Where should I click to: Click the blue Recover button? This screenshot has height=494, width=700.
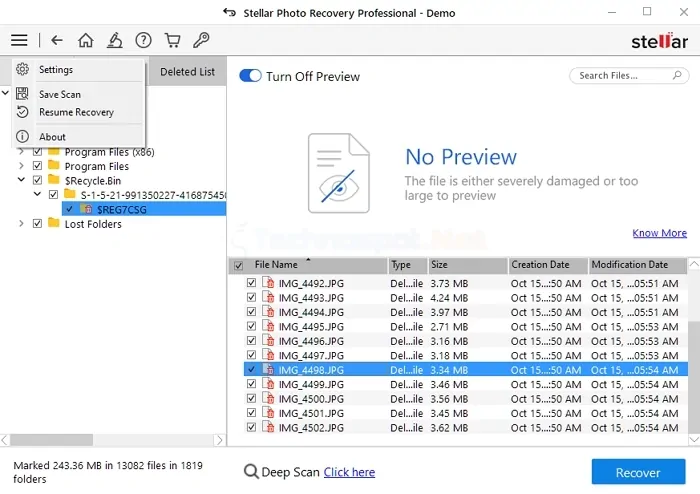pyautogui.click(x=638, y=472)
